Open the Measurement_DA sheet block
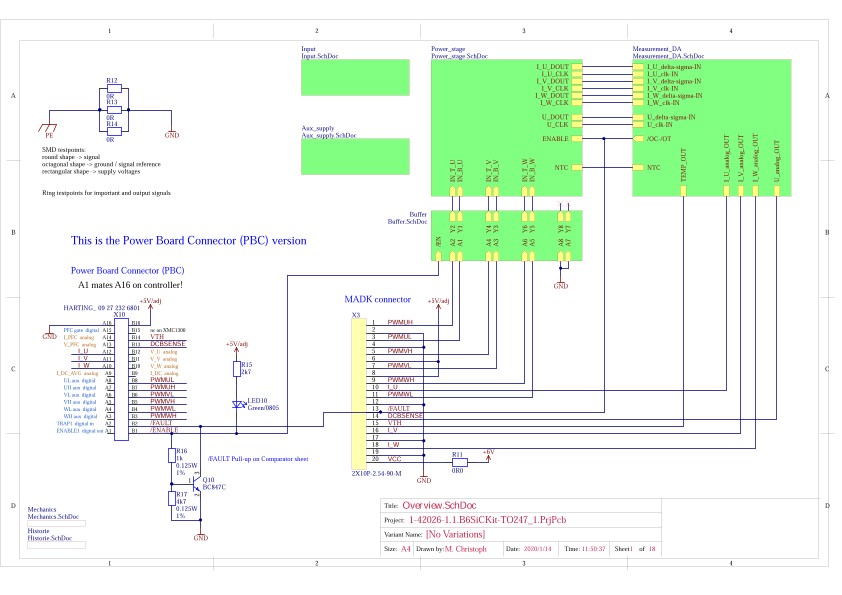Viewport: 842px width, 595px height. (711, 127)
